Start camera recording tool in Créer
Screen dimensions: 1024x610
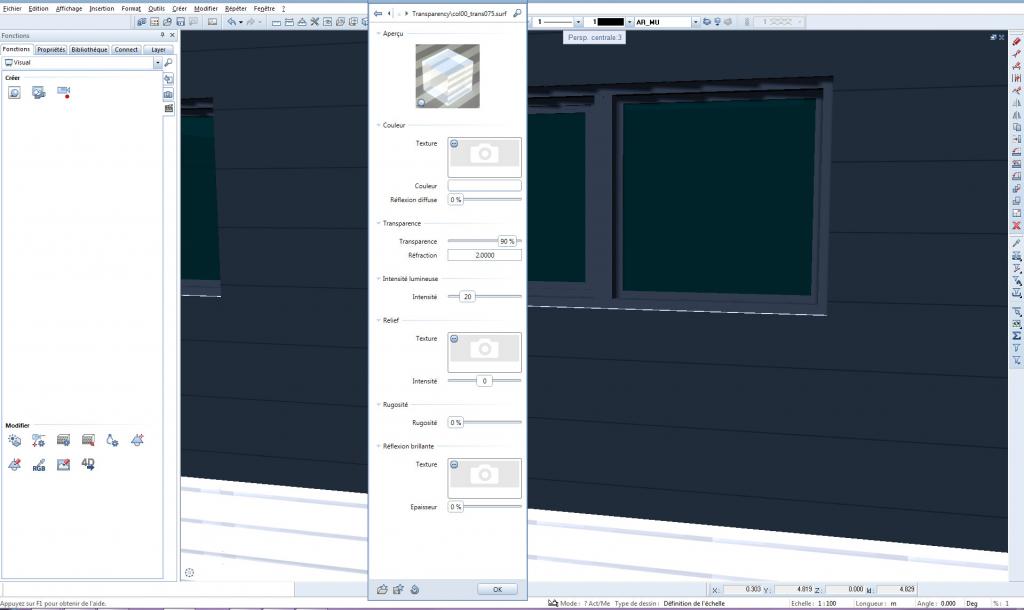click(63, 93)
